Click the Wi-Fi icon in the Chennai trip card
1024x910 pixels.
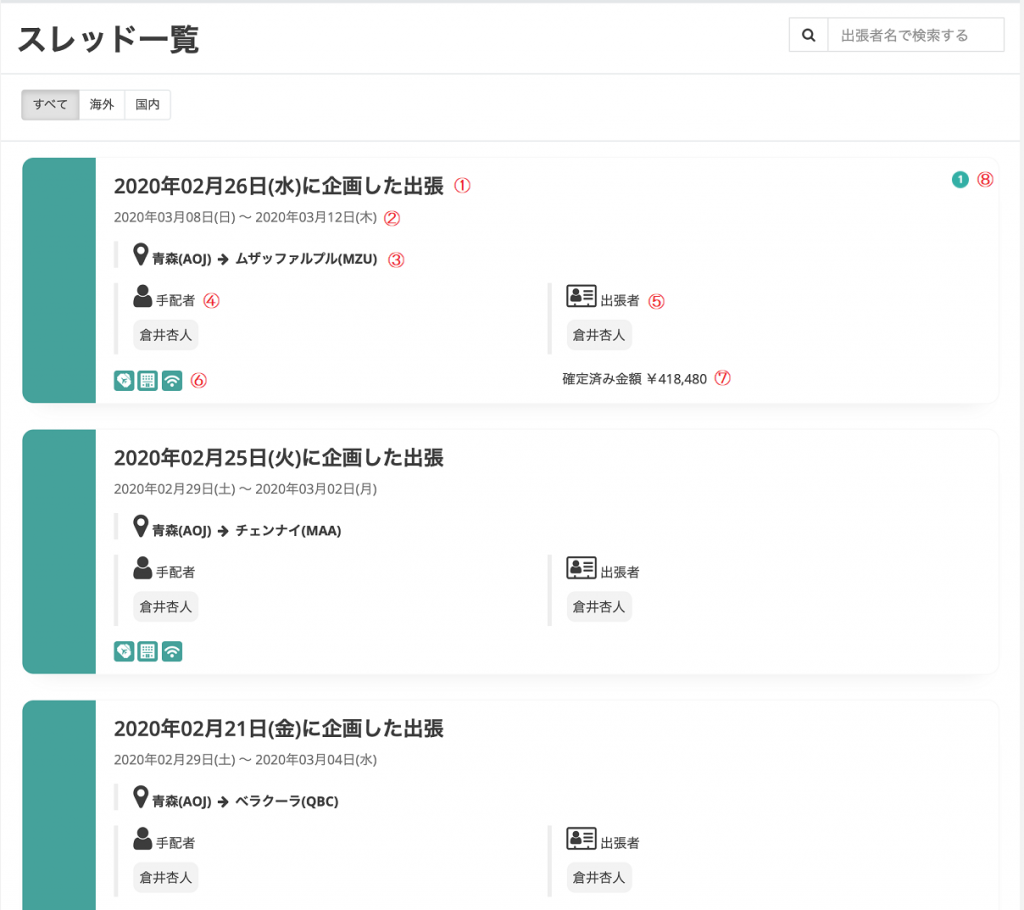[x=172, y=651]
